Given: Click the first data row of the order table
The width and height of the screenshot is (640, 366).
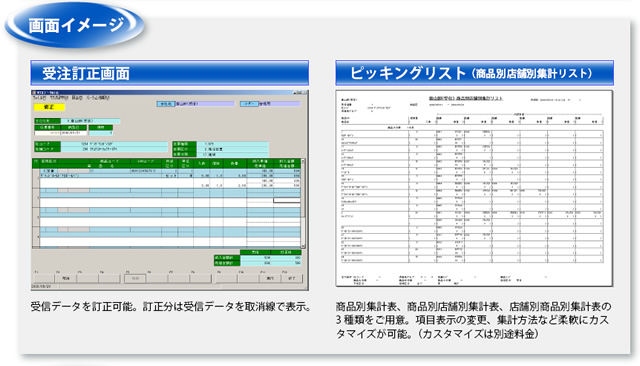Looking at the screenshot, I should tap(170, 171).
